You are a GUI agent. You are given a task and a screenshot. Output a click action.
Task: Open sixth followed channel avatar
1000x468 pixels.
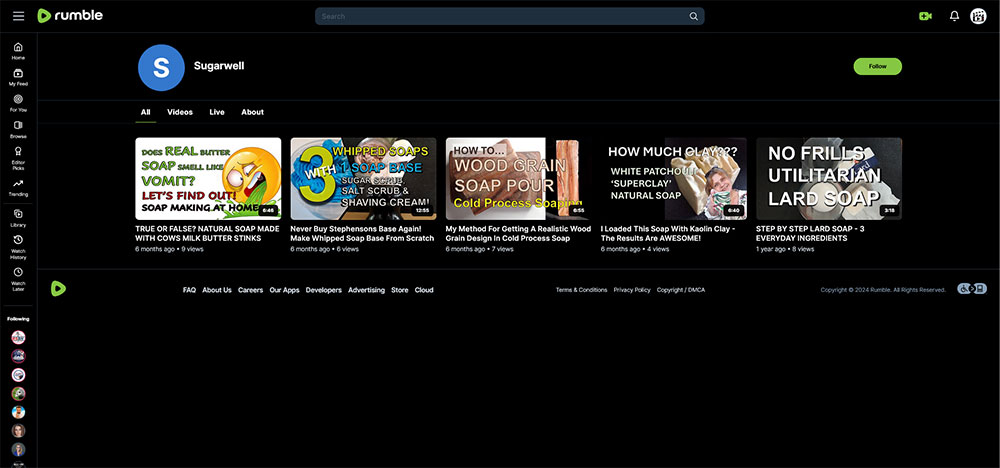pos(18,430)
